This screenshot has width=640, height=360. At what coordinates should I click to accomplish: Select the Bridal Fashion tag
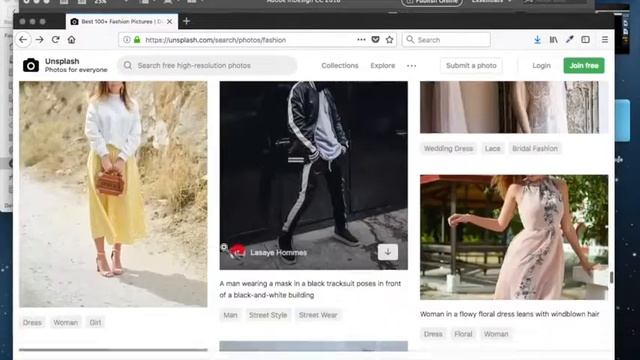tap(535, 149)
